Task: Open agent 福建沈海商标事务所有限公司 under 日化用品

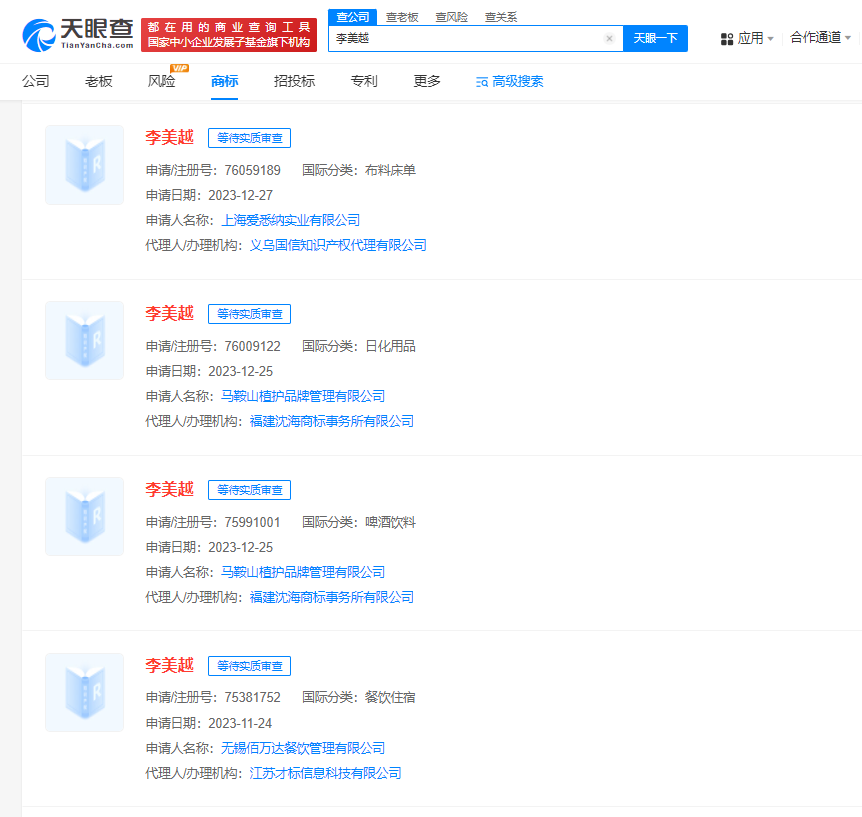Action: (331, 421)
